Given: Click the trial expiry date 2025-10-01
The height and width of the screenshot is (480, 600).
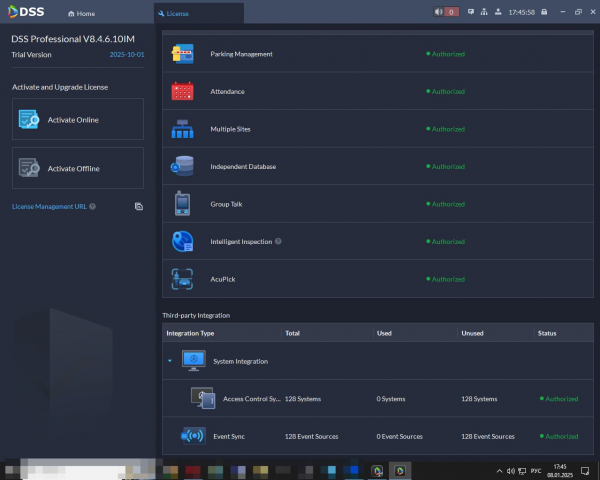Looking at the screenshot, I should click(x=127, y=55).
